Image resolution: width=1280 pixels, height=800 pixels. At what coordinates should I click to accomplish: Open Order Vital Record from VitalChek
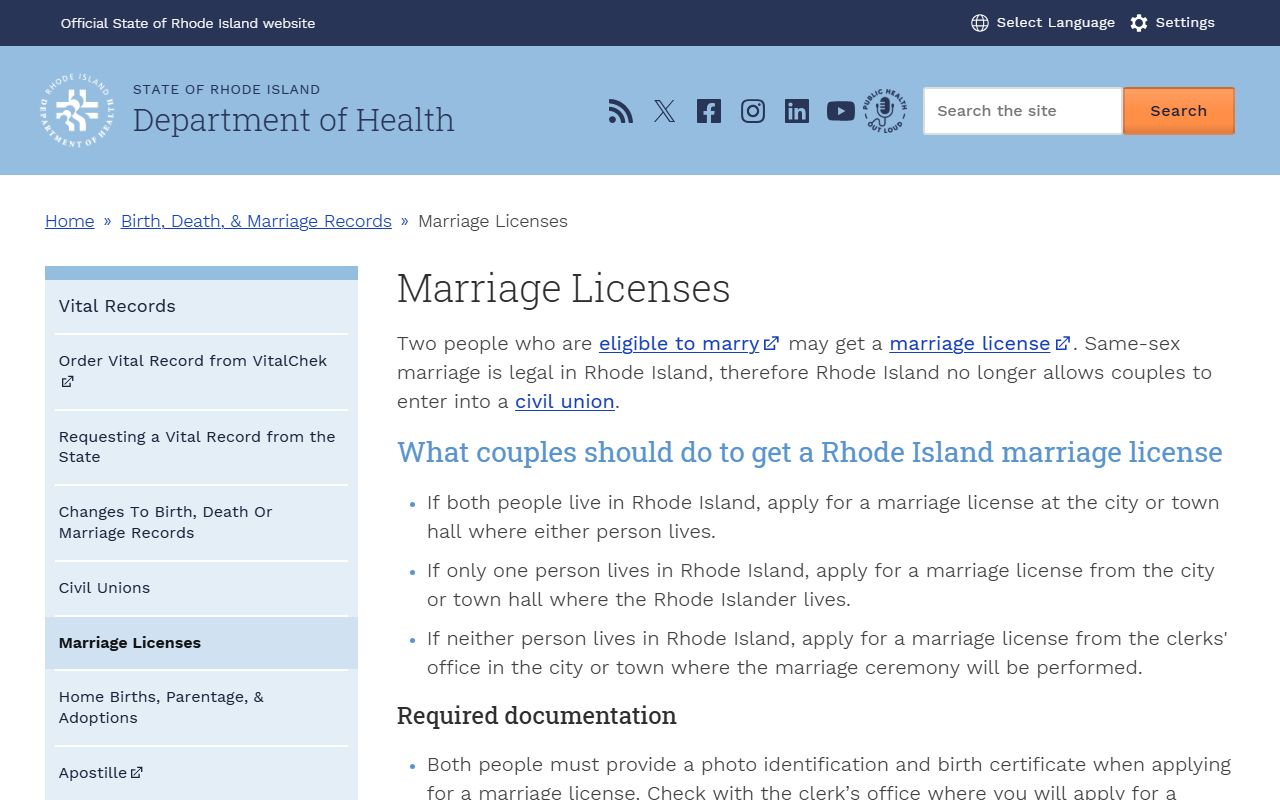pyautogui.click(x=201, y=371)
